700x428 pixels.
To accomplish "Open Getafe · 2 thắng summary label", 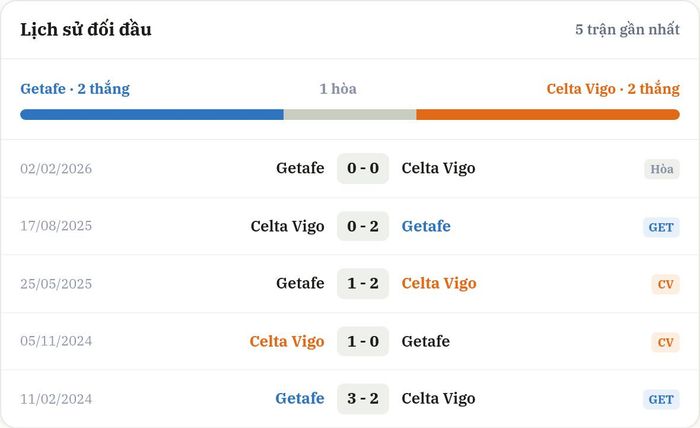I will click(75, 89).
